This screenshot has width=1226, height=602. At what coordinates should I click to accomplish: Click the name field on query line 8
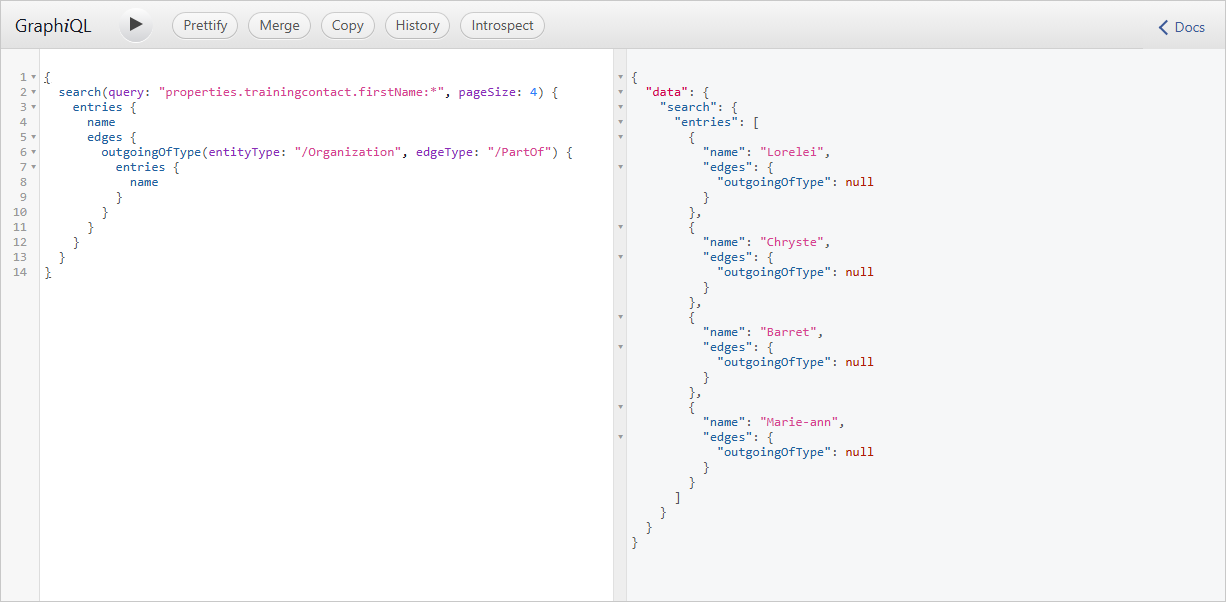pos(144,182)
